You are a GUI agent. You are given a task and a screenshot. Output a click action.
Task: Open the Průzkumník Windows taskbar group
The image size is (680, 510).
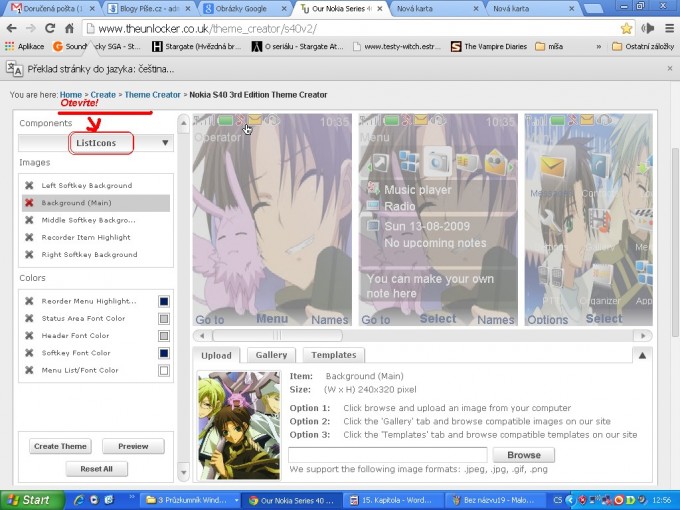click(191, 500)
